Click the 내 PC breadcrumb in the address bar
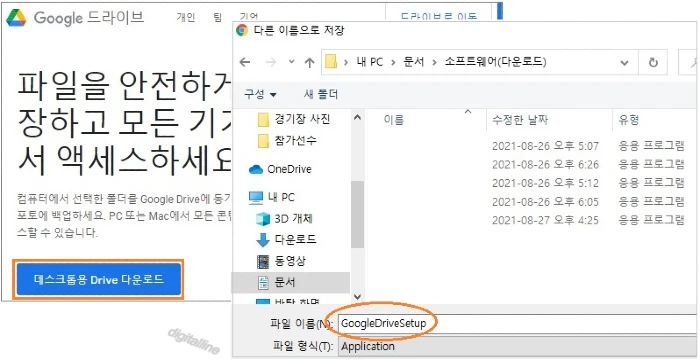 click(x=370, y=62)
